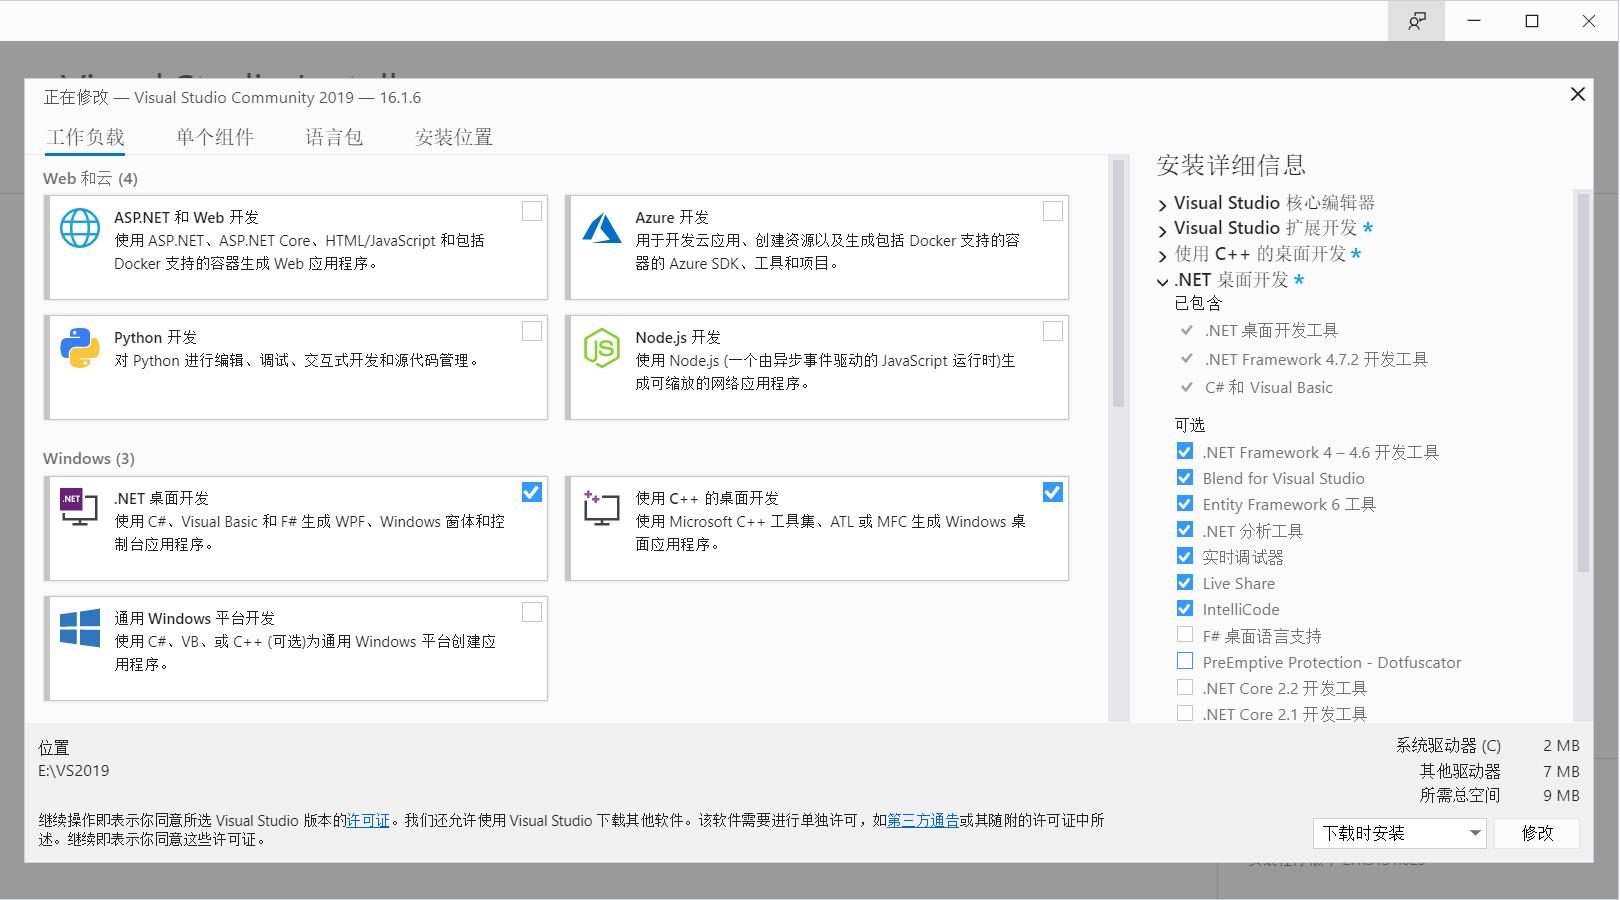Check .NET Core 2.1 开发工具
Image resolution: width=1620 pixels, height=900 pixels.
pos(1185,713)
